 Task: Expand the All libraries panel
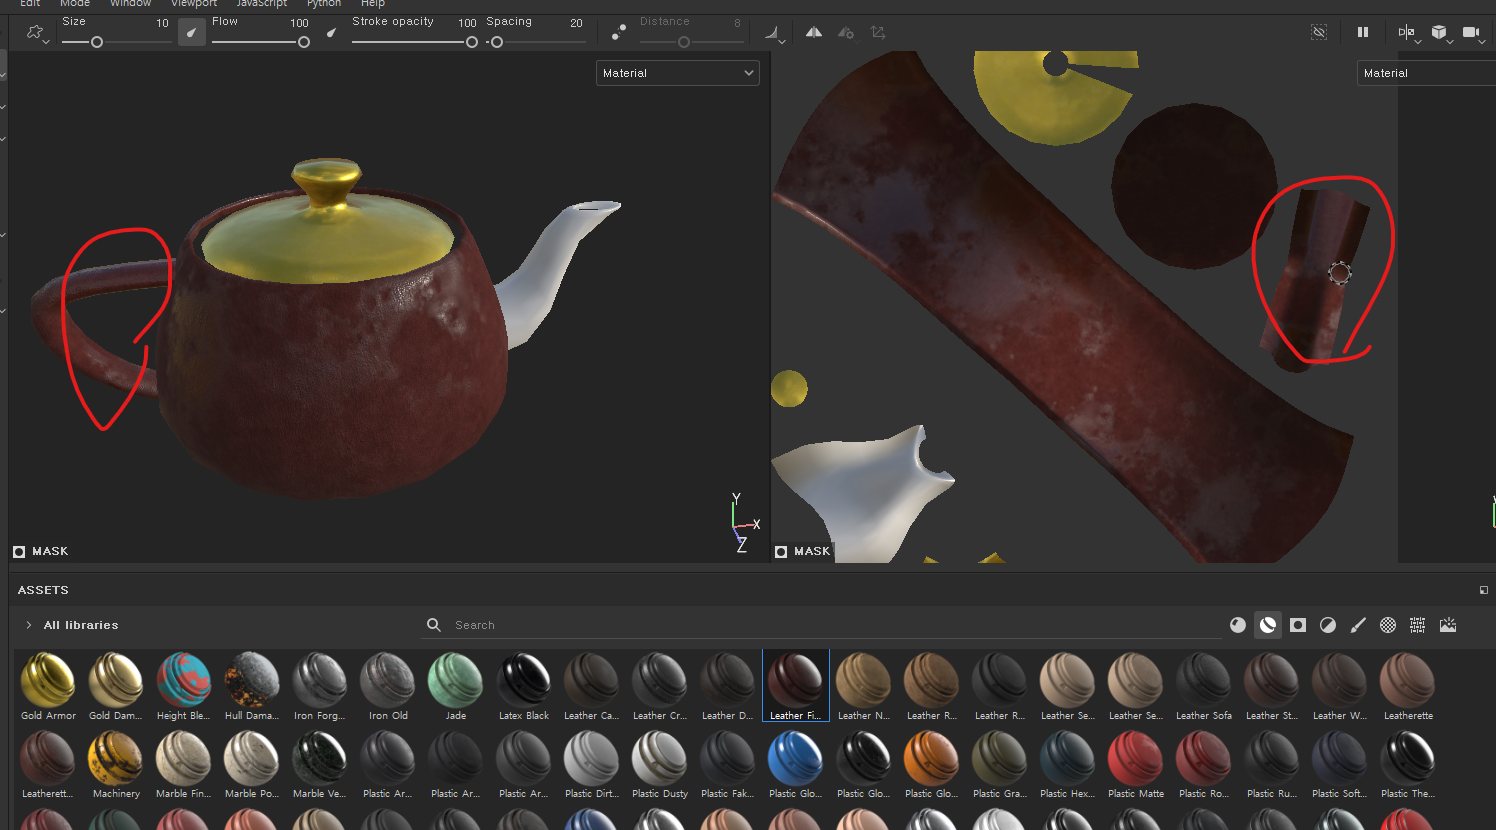point(29,625)
